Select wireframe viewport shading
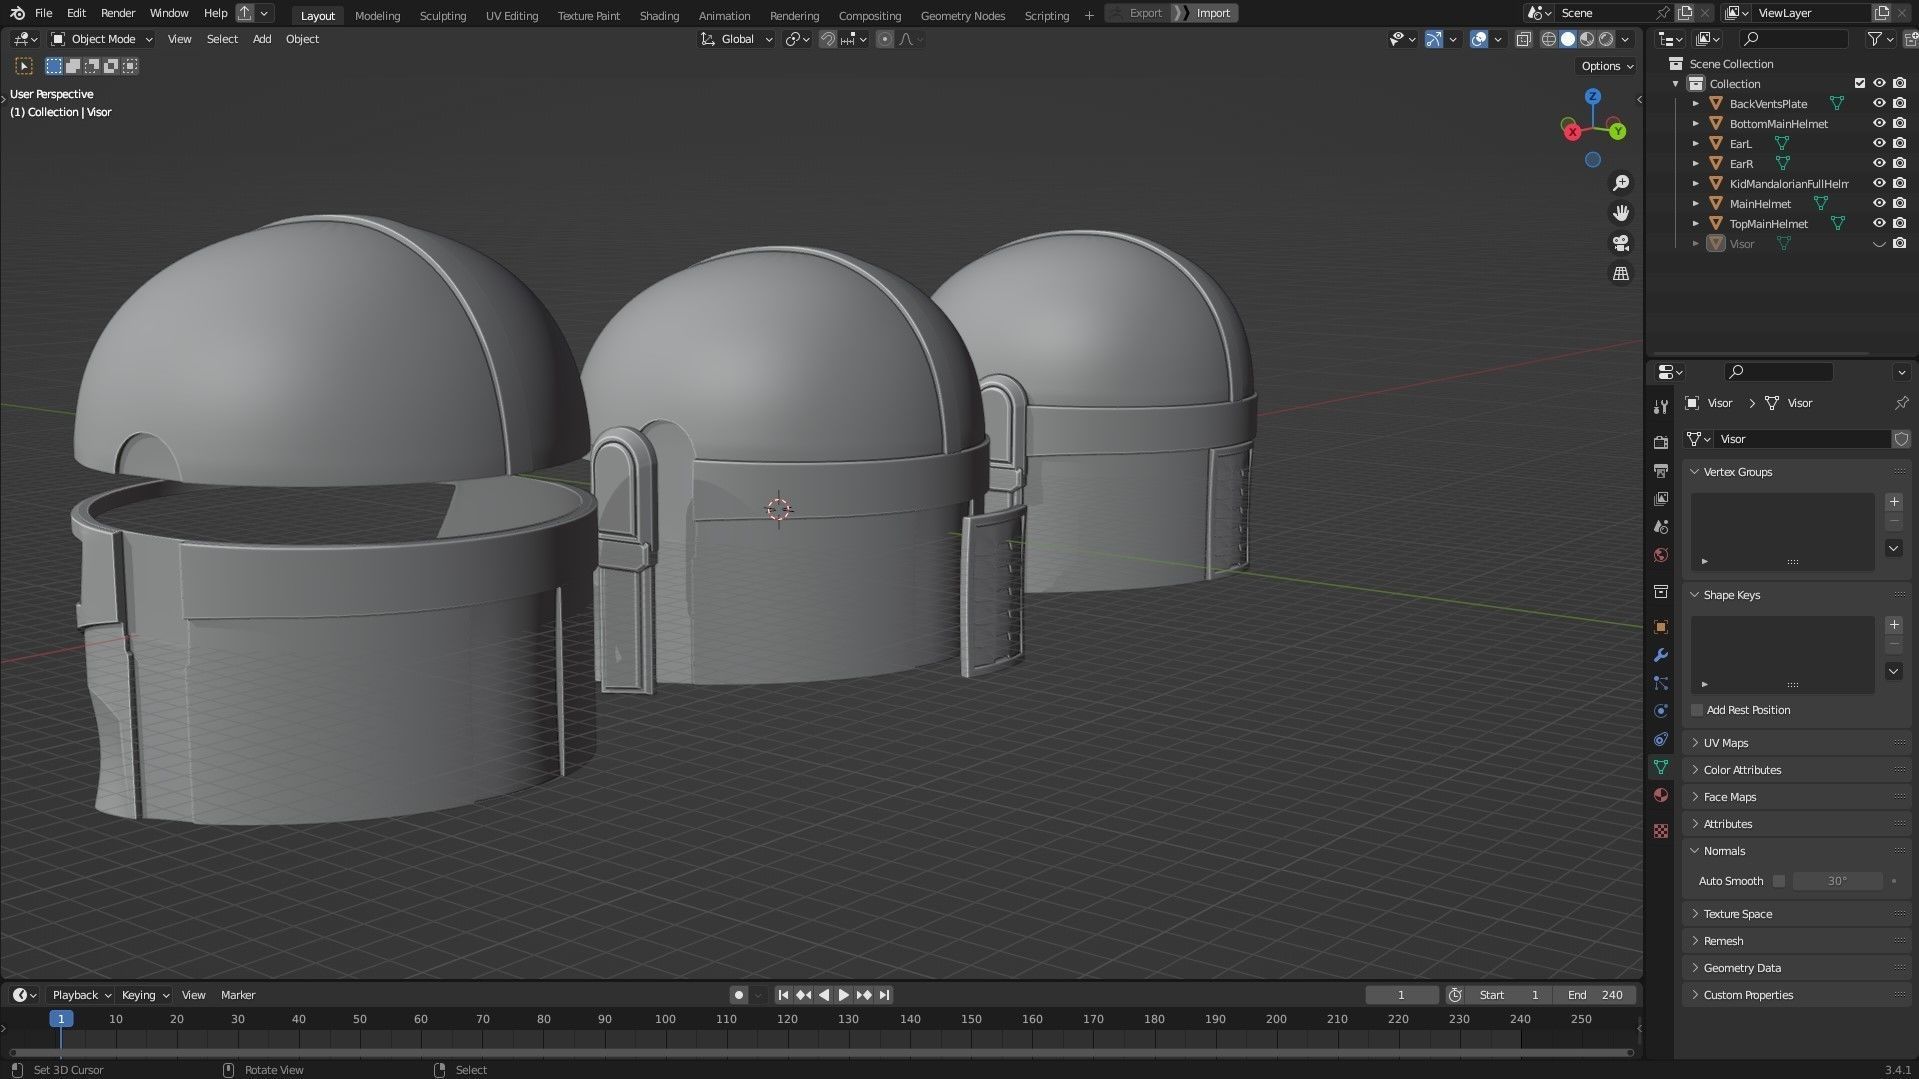Image resolution: width=1919 pixels, height=1079 pixels. click(x=1549, y=39)
